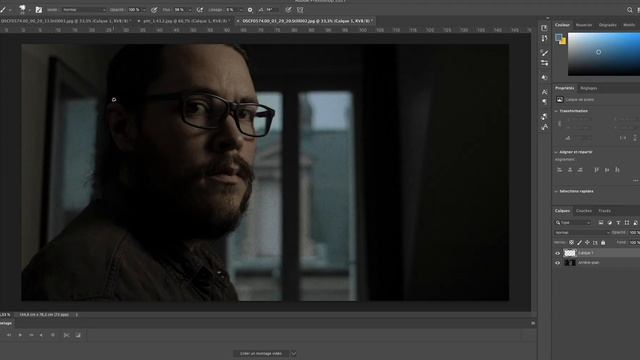Open the brush preset thumbnail picker
Screen dimensions: 640x360
pyautogui.click(x=24, y=9)
